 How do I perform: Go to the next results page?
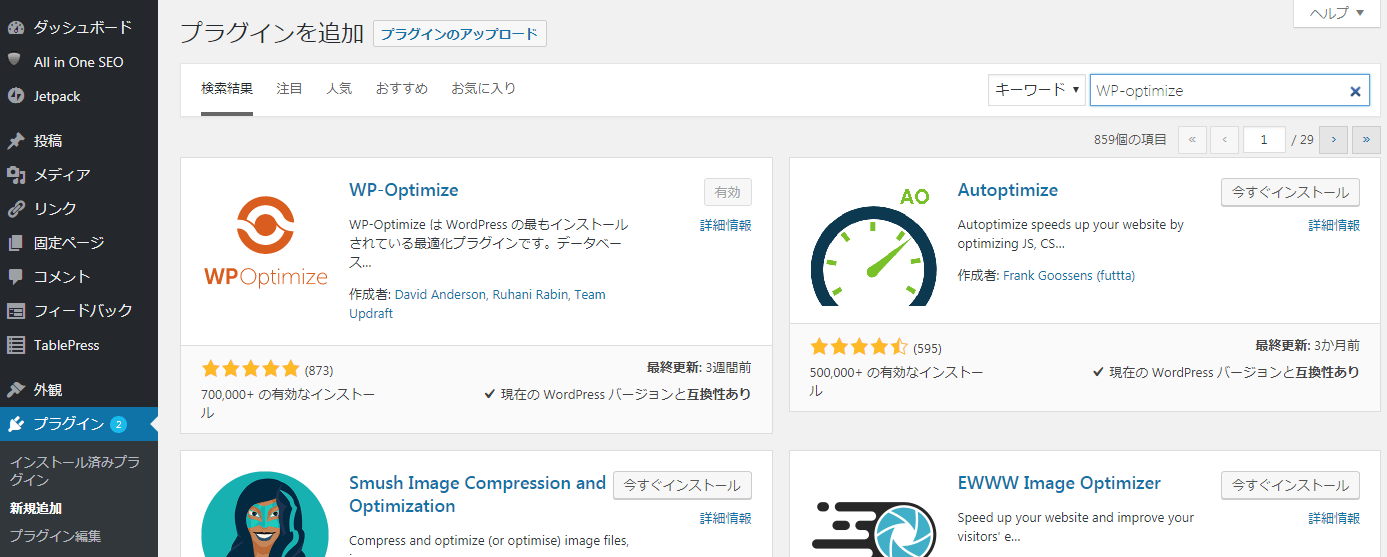tap(1334, 140)
